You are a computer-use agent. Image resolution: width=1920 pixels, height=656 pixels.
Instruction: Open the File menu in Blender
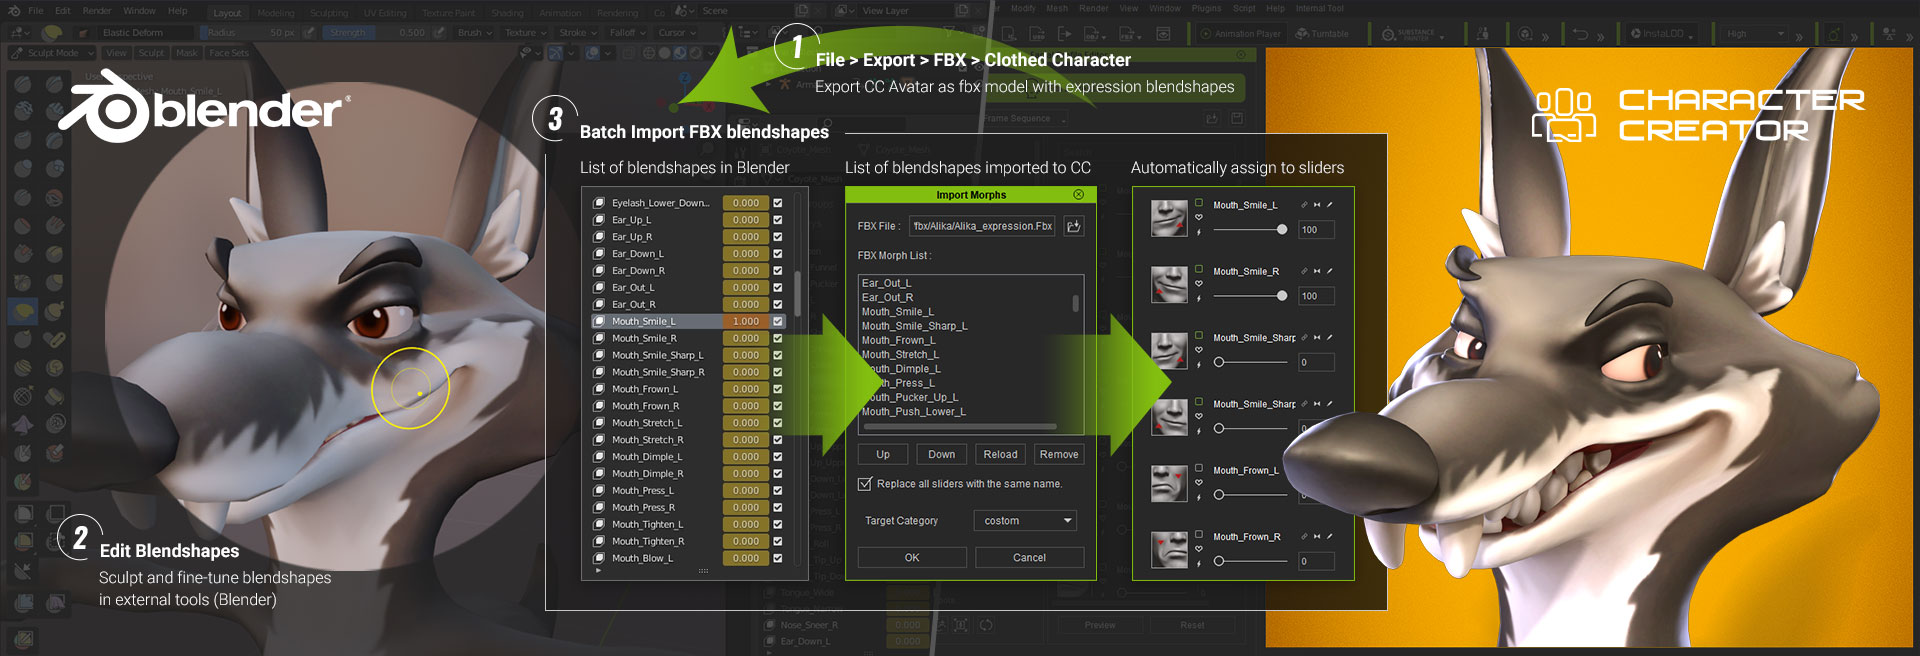click(36, 11)
